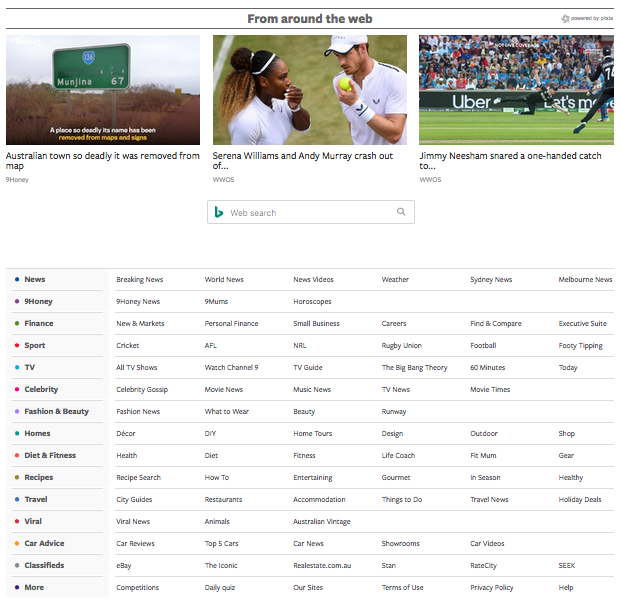The height and width of the screenshot is (612, 622).
Task: Open the Finance category
Action: 39,323
